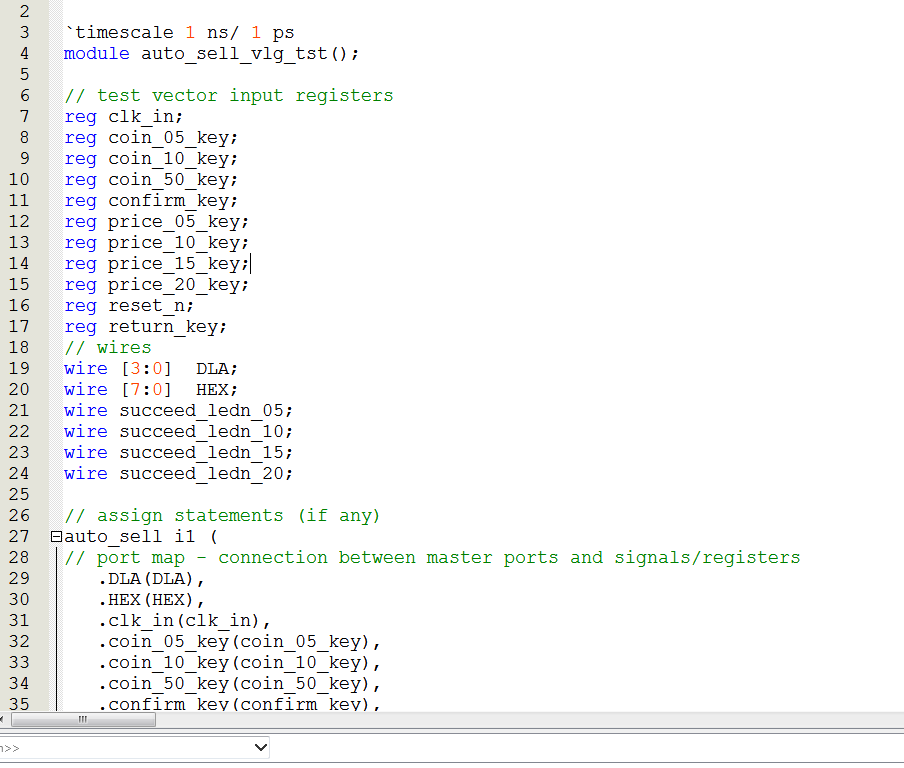This screenshot has width=904, height=768.
Task: Click 'succeed_ledn_05;' on line 21
Action: [x=206, y=411]
